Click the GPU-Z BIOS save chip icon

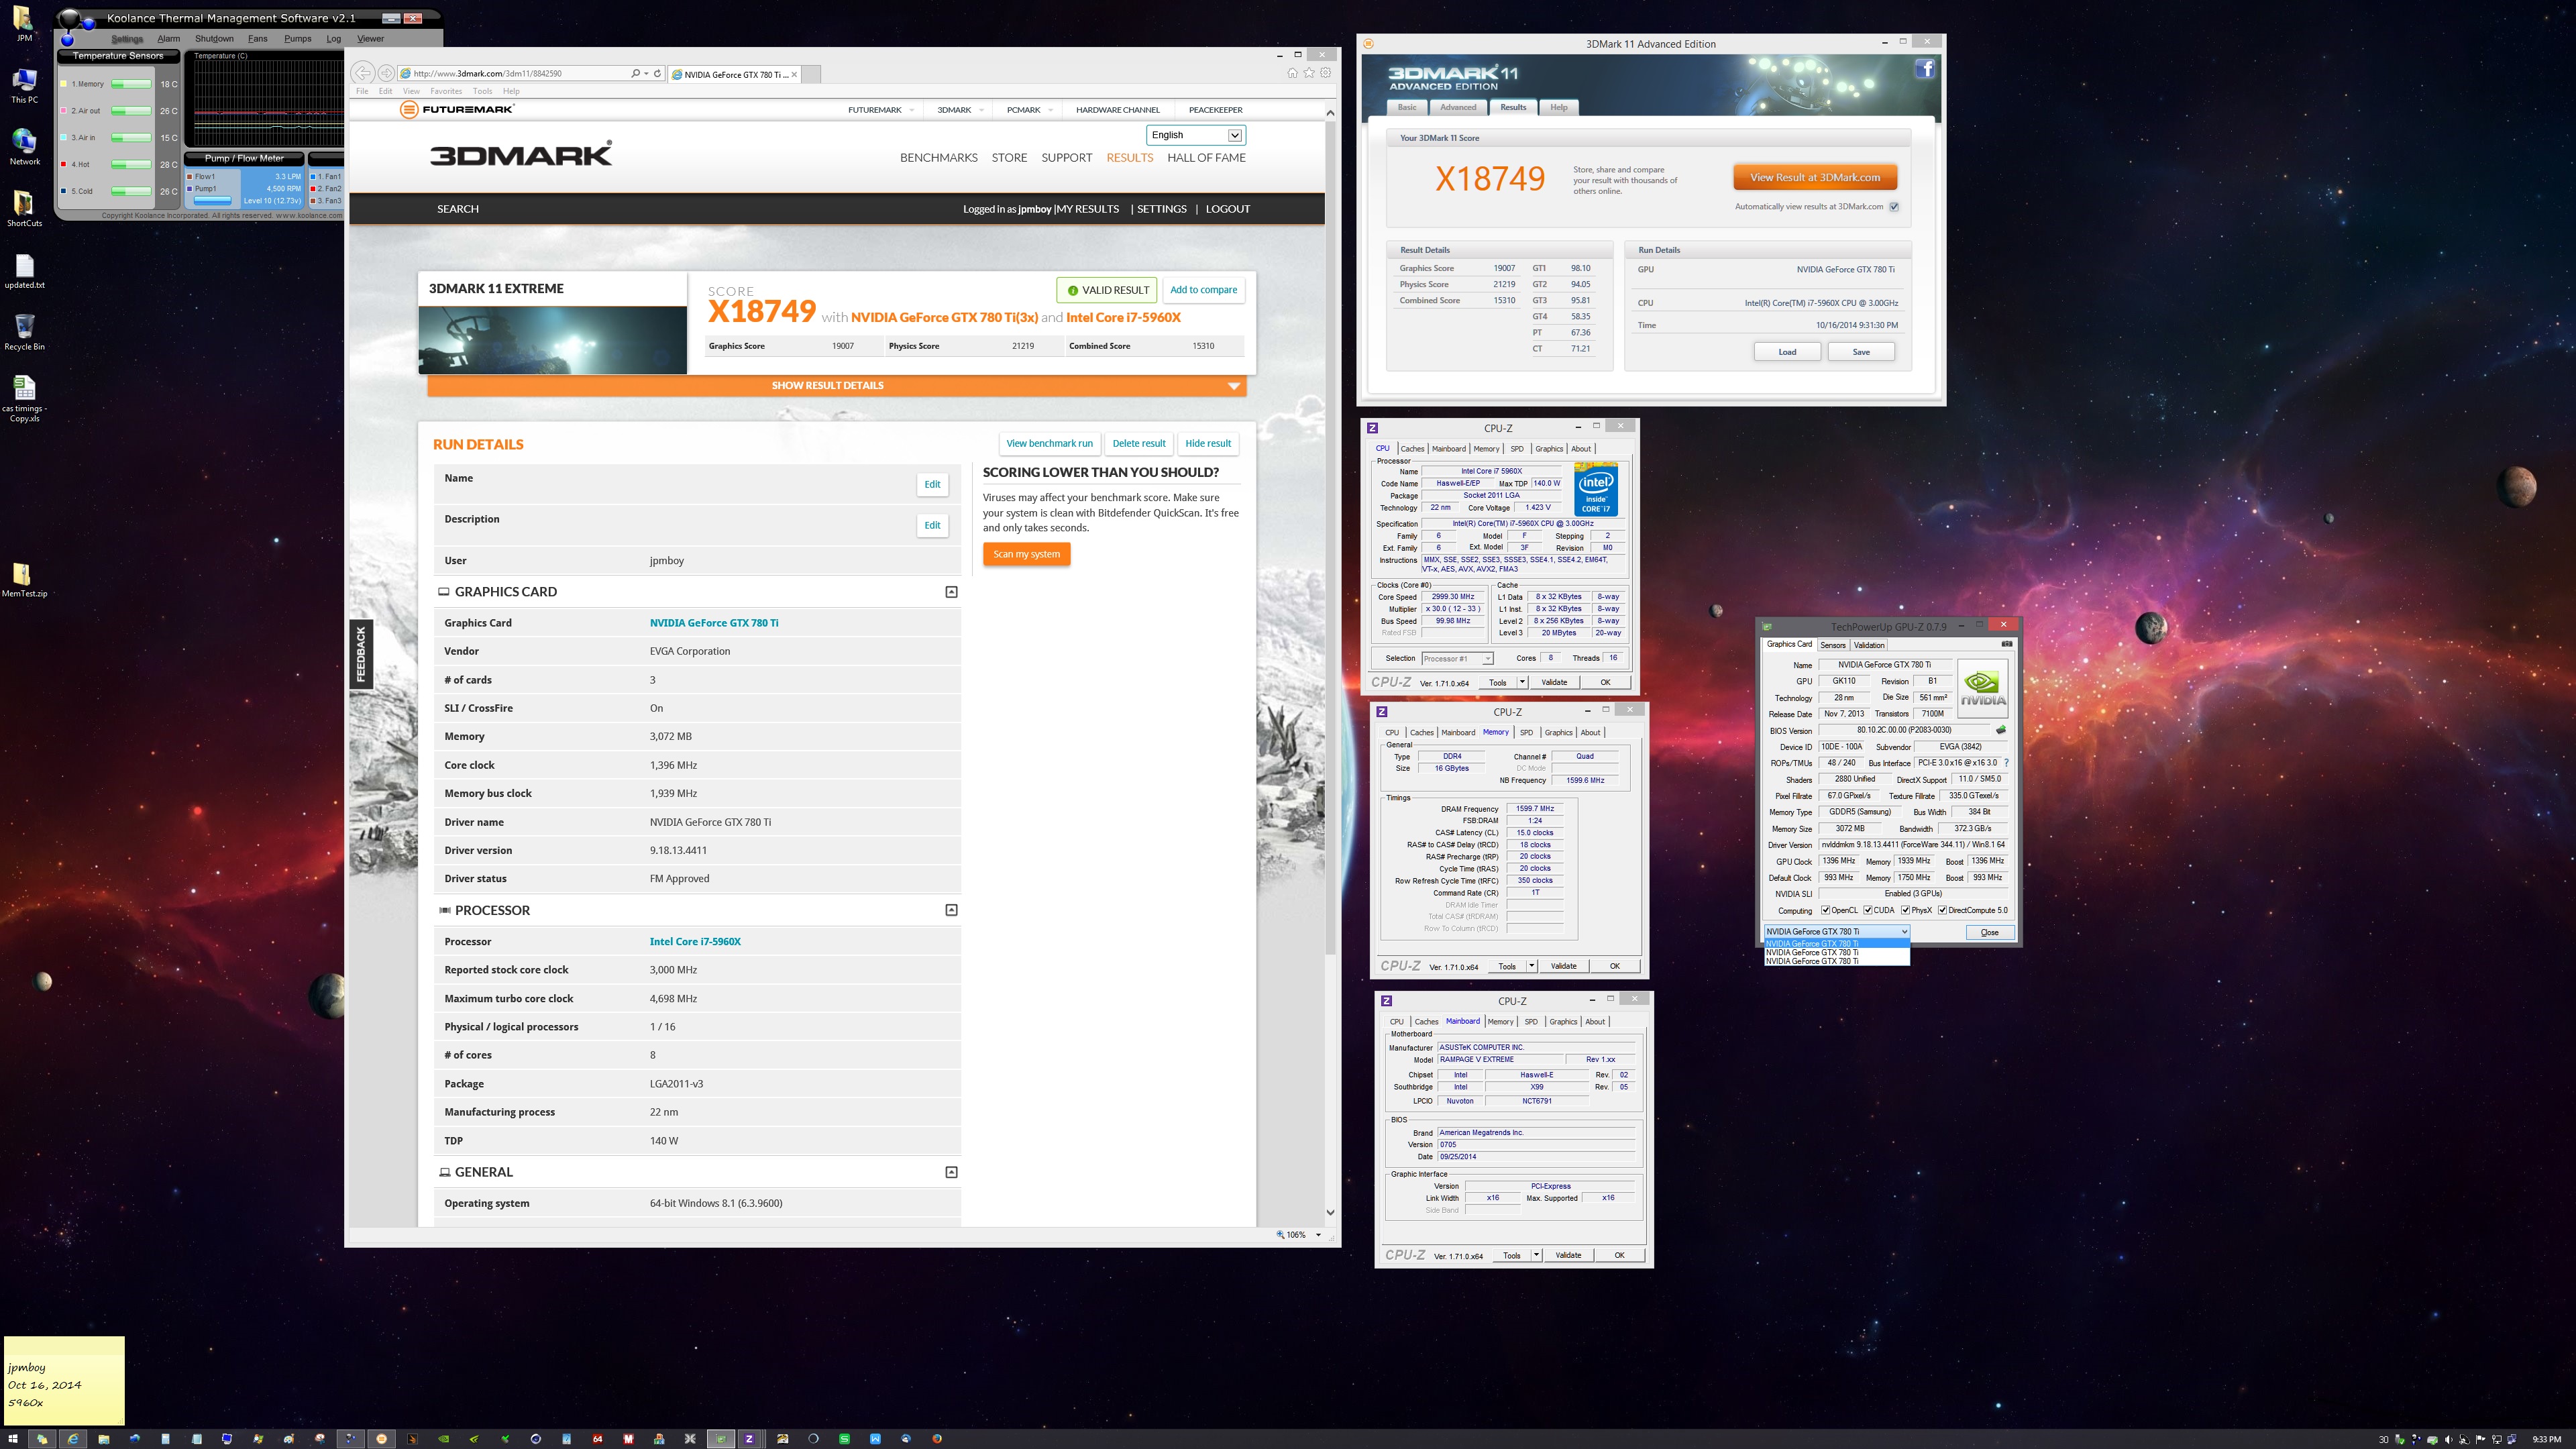coord(2000,730)
